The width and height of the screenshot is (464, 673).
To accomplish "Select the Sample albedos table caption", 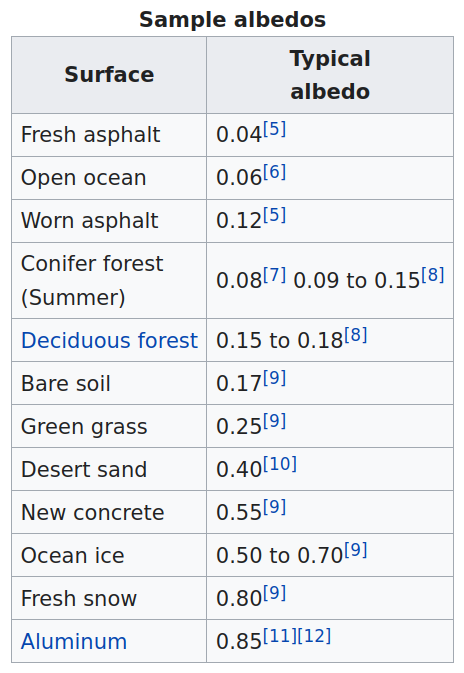I will tap(232, 19).
